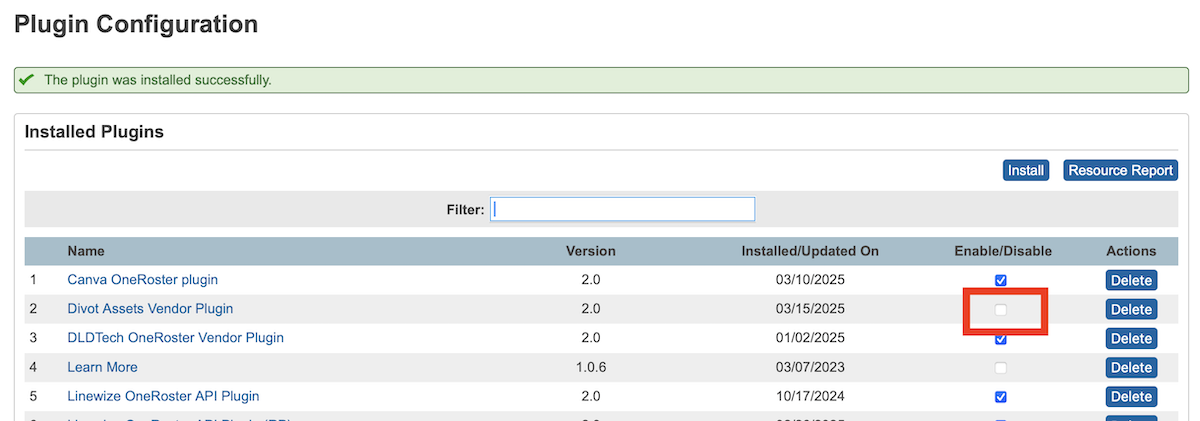The height and width of the screenshot is (421, 1200).
Task: Delete the Canva OneRoster plugin
Action: coord(1131,281)
